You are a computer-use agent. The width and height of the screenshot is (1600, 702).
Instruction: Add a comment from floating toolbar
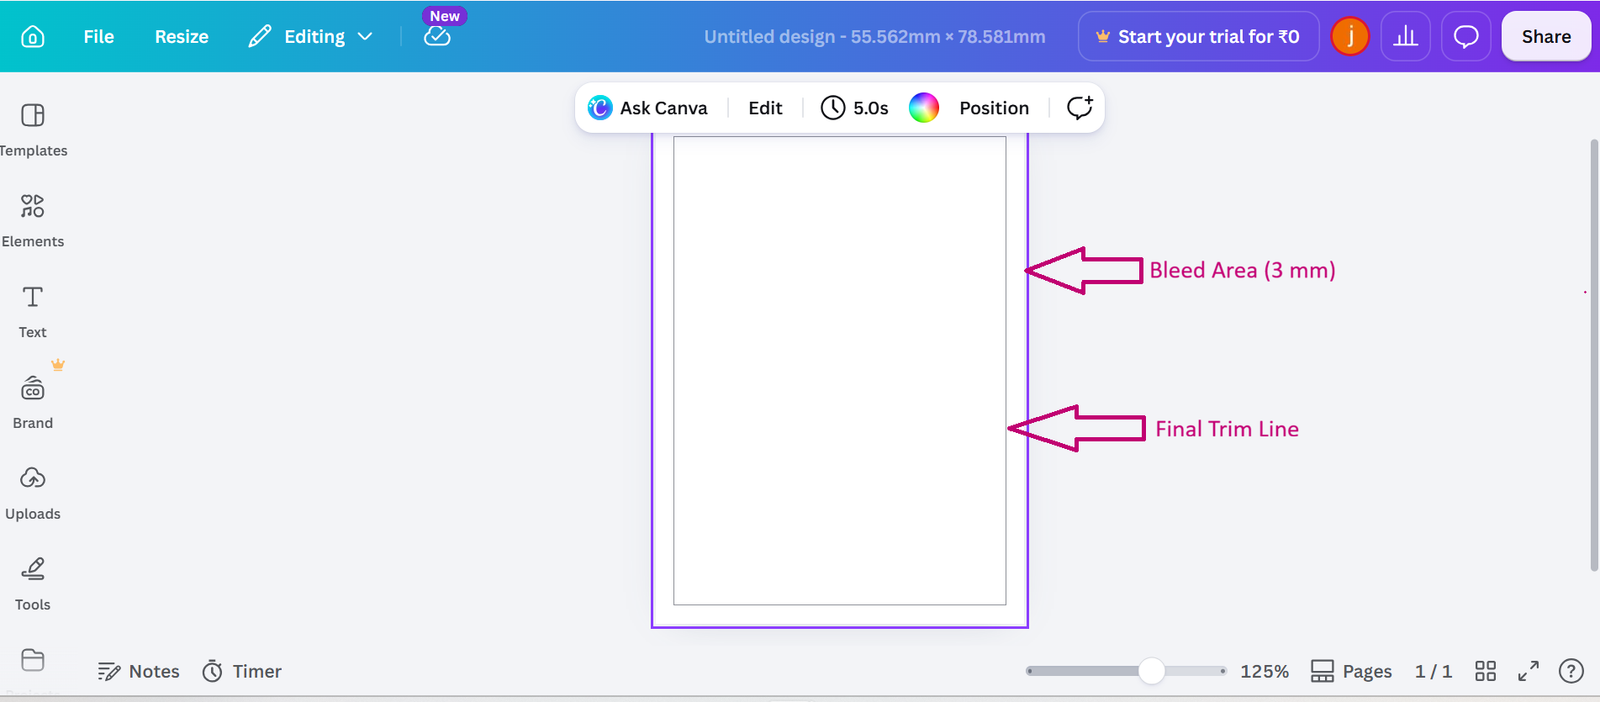(x=1079, y=108)
